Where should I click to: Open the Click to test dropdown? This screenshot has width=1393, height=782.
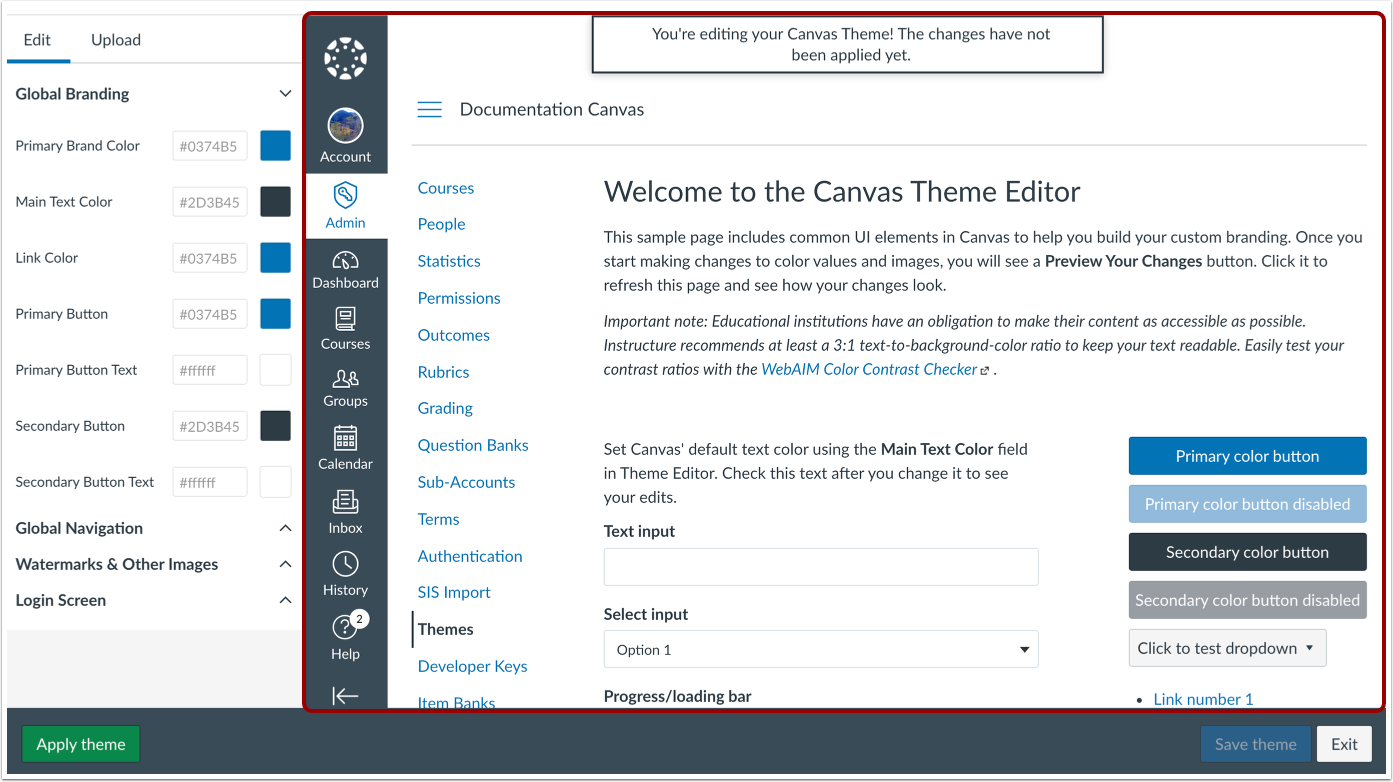[1227, 648]
